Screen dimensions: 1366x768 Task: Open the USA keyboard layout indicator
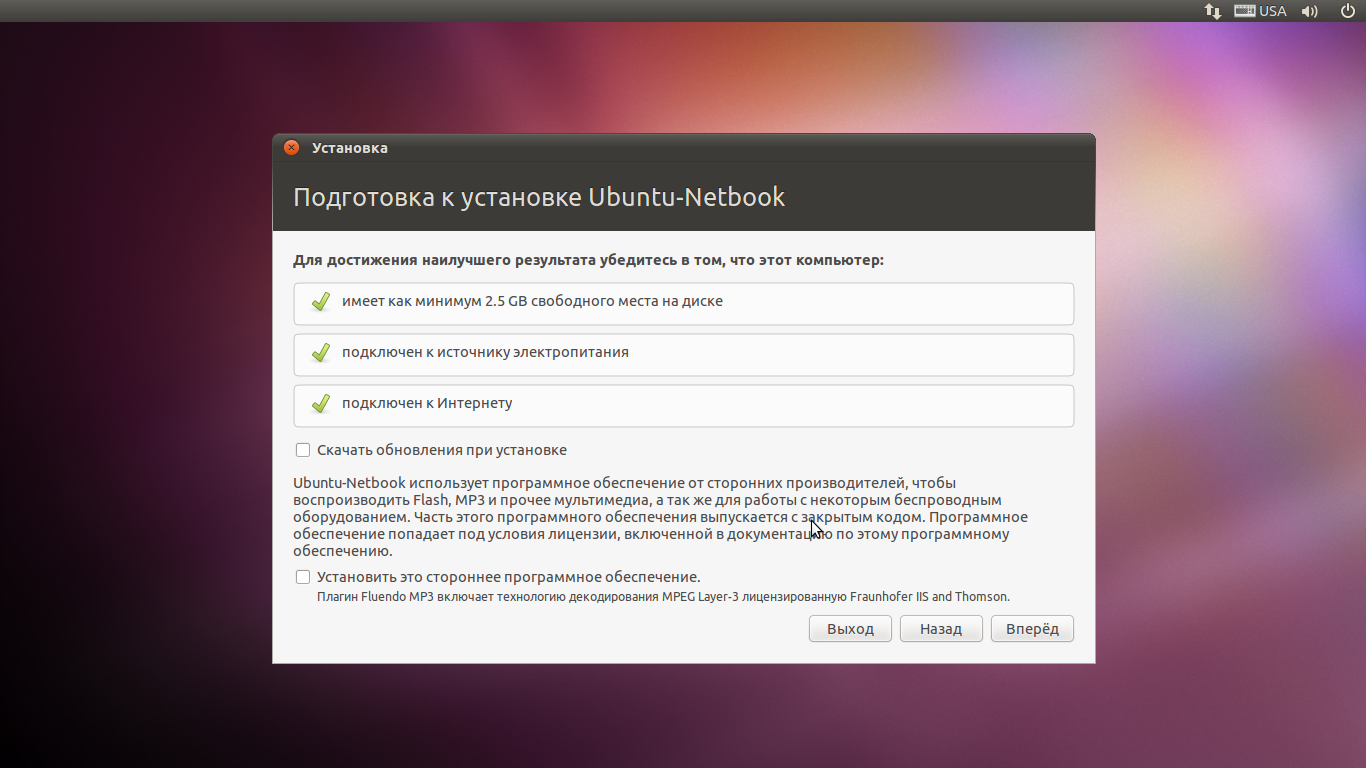[1260, 11]
